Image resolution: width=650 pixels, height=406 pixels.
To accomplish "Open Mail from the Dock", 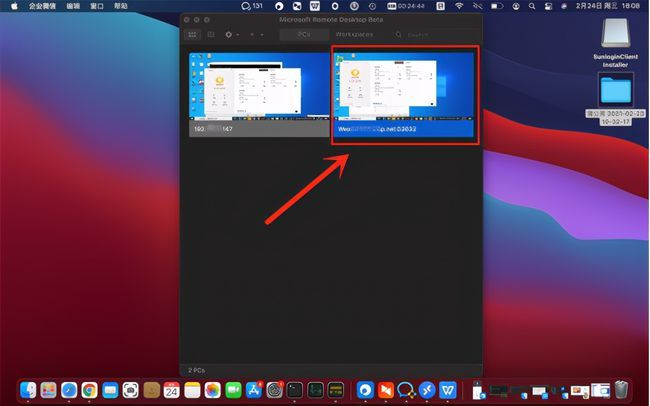I will 110,390.
